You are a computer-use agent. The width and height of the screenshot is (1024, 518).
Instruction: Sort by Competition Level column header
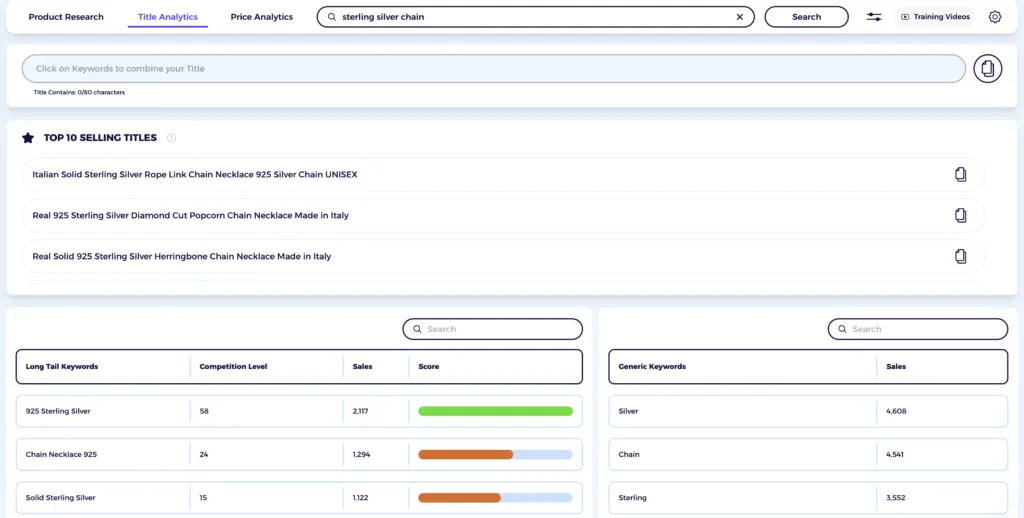[233, 366]
